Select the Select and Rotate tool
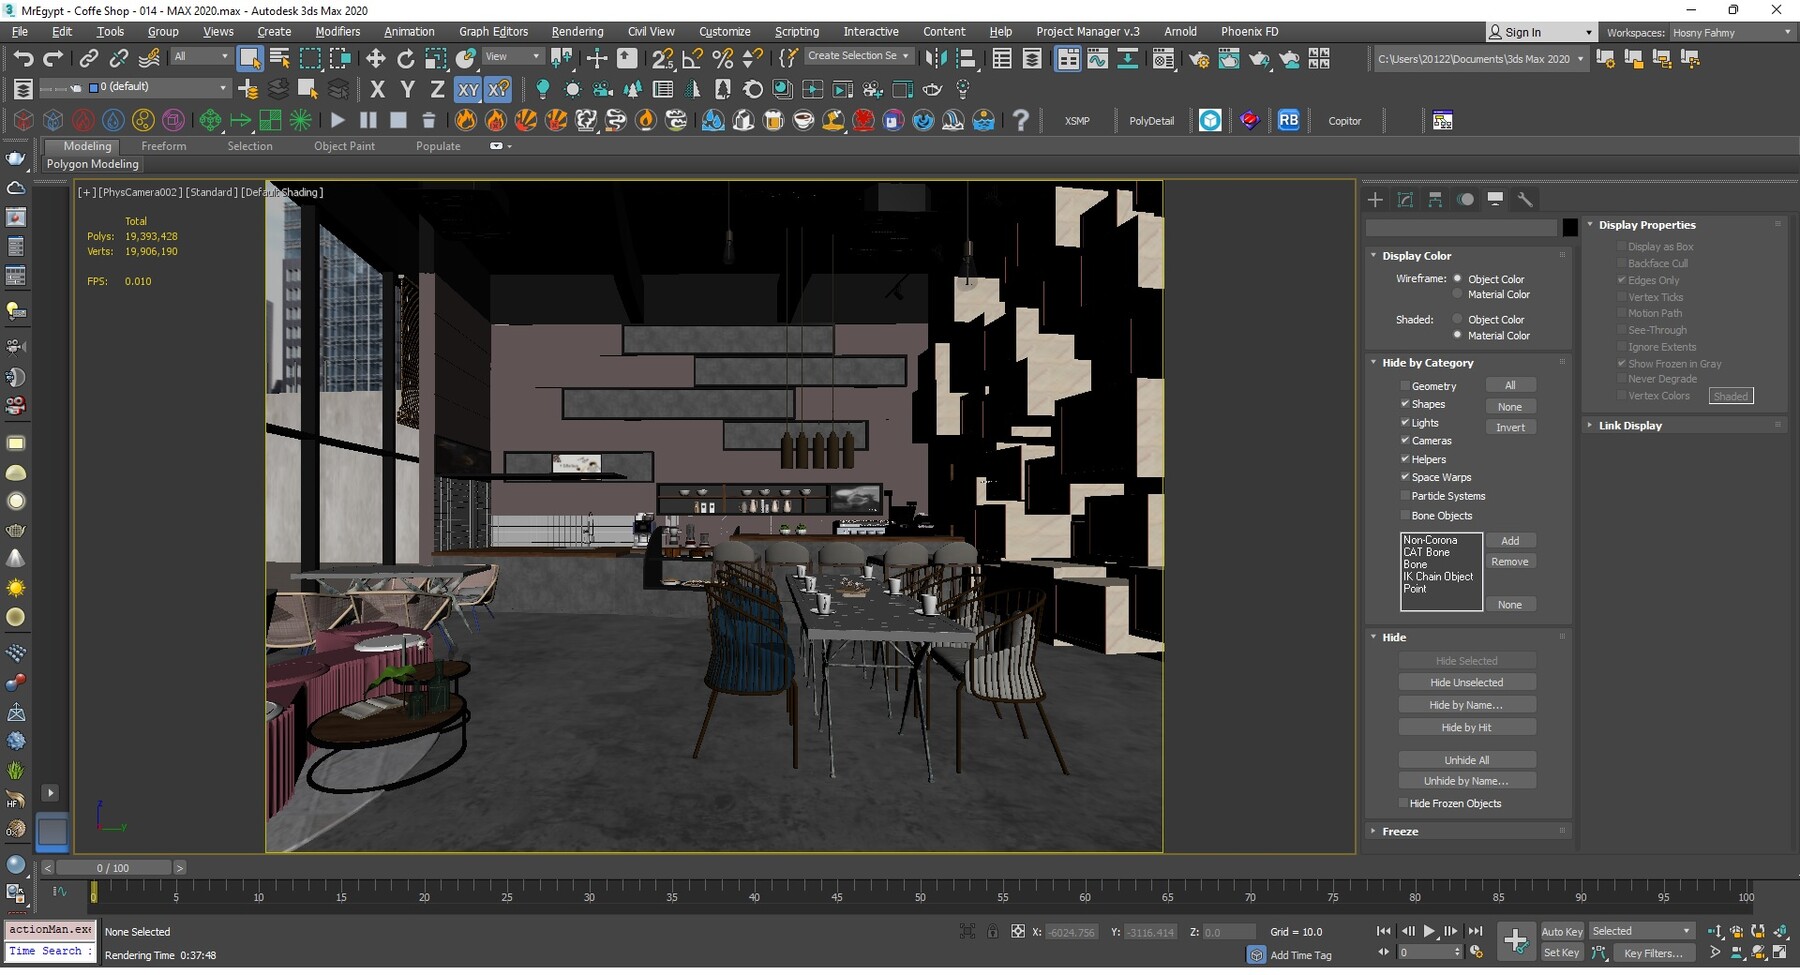Viewport: 1800px width, 975px height. tap(406, 57)
